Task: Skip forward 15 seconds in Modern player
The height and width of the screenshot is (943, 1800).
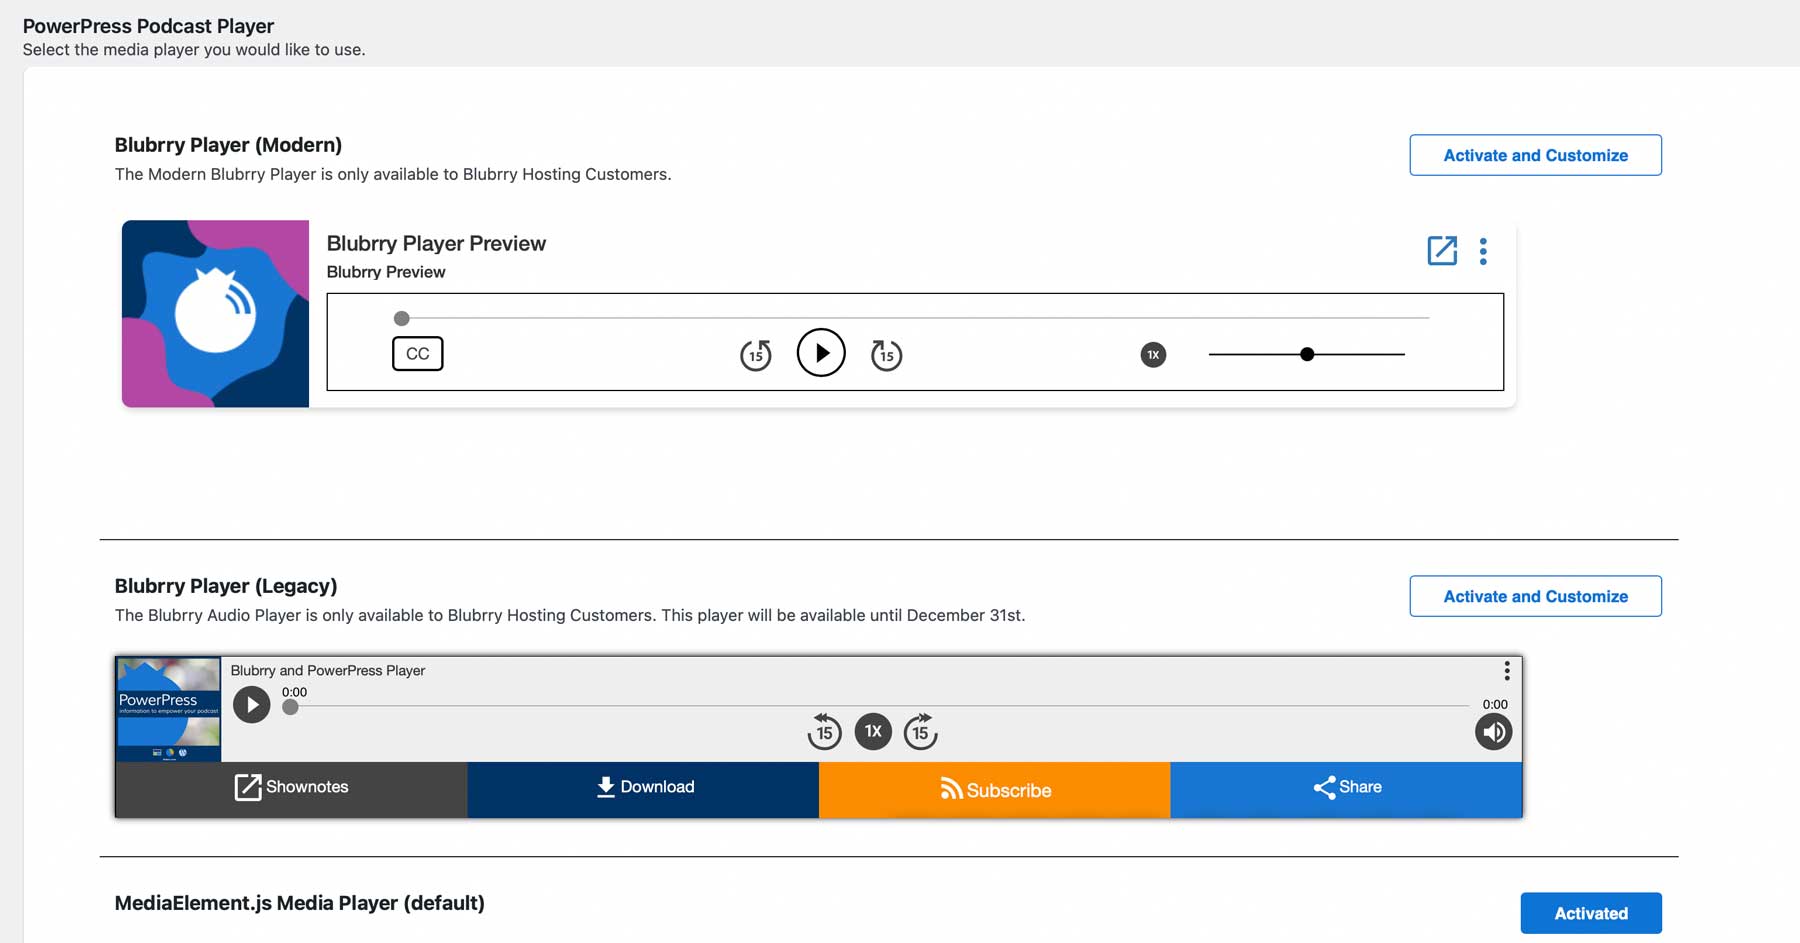Action: click(886, 355)
